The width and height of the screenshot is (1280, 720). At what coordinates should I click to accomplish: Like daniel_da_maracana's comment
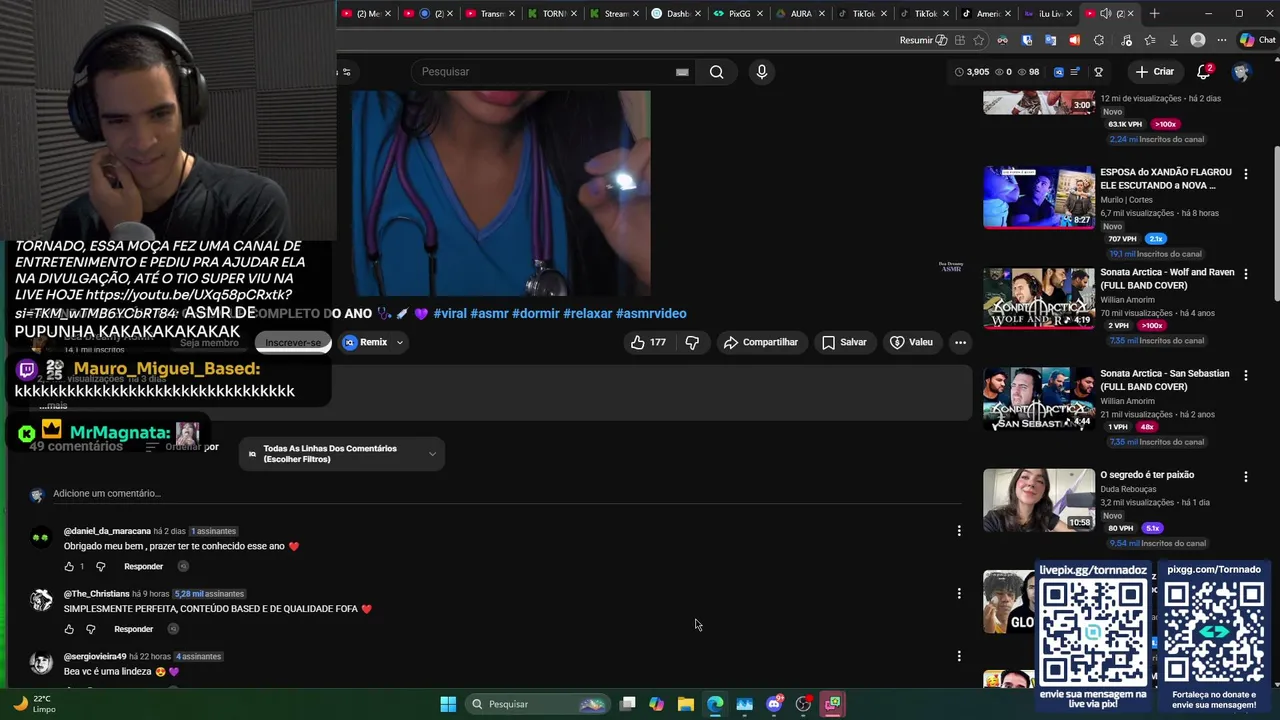[69, 567]
